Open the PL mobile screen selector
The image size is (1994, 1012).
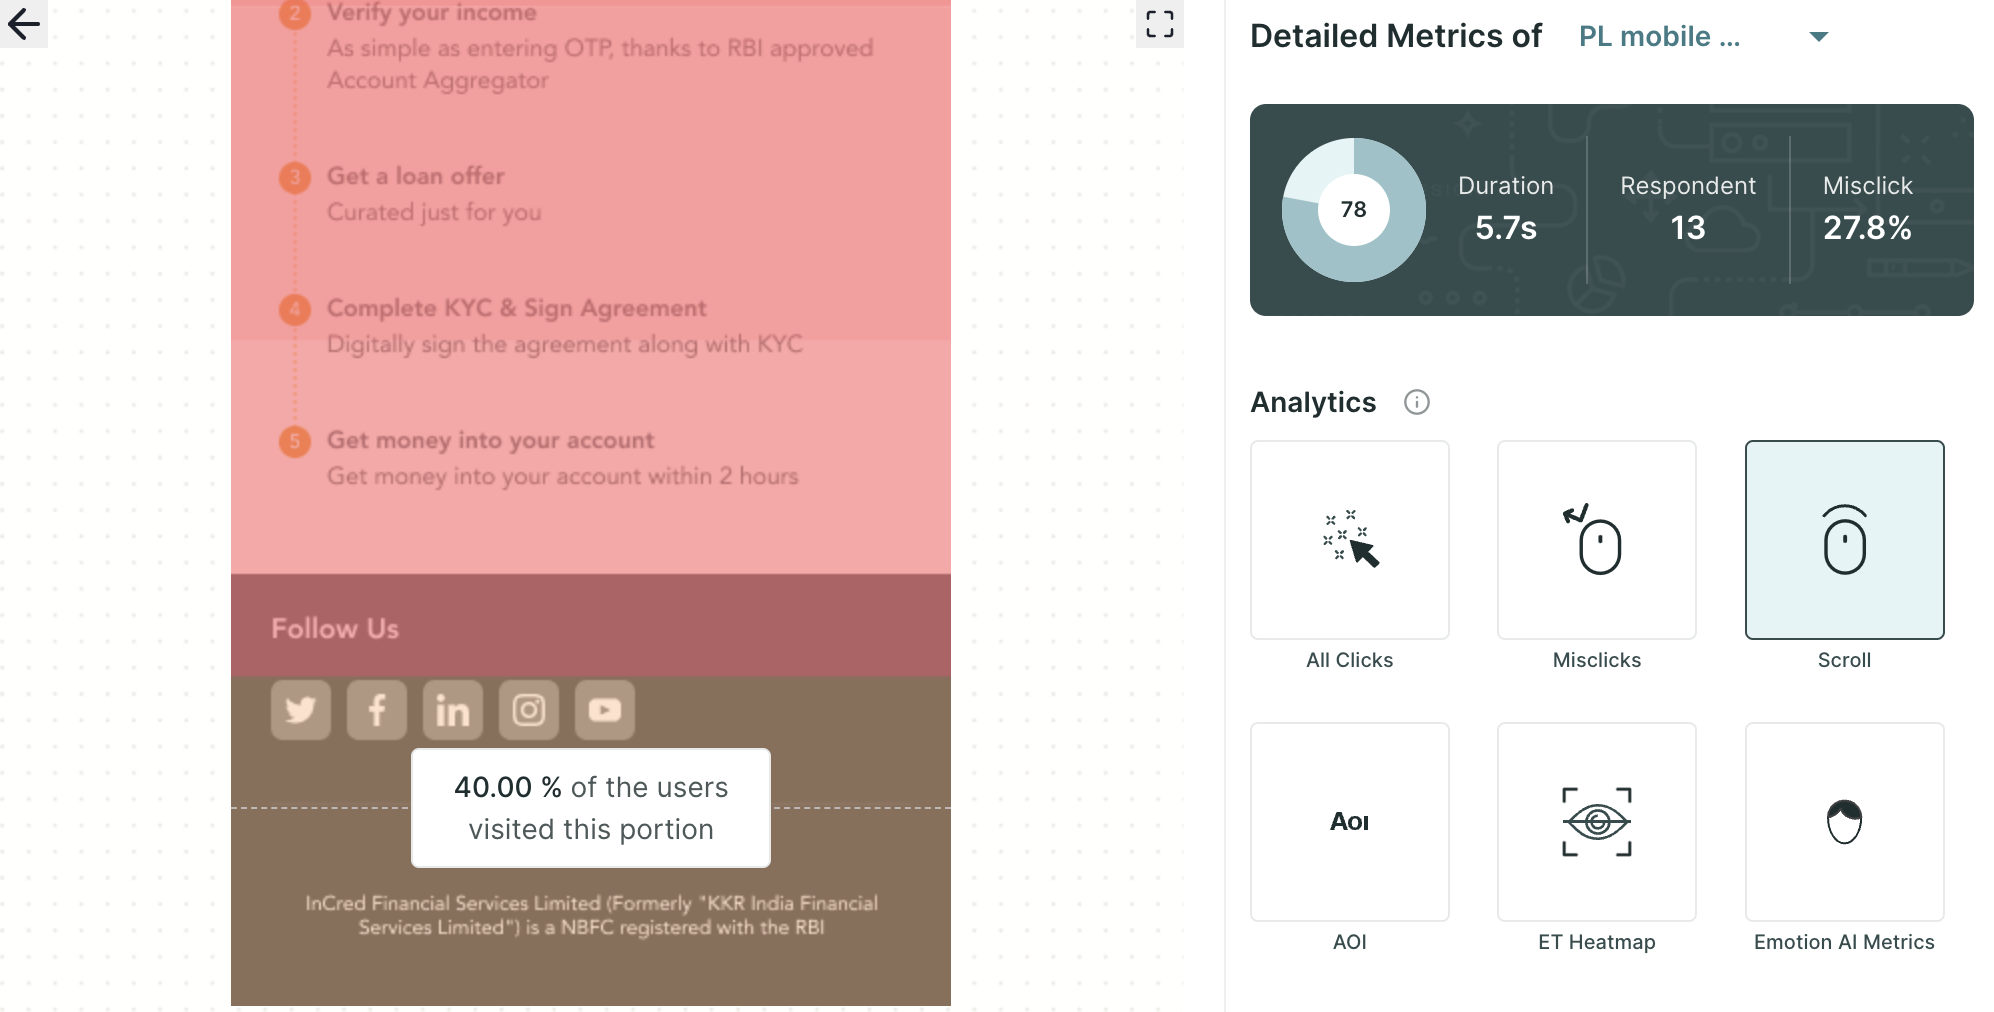tap(1704, 37)
